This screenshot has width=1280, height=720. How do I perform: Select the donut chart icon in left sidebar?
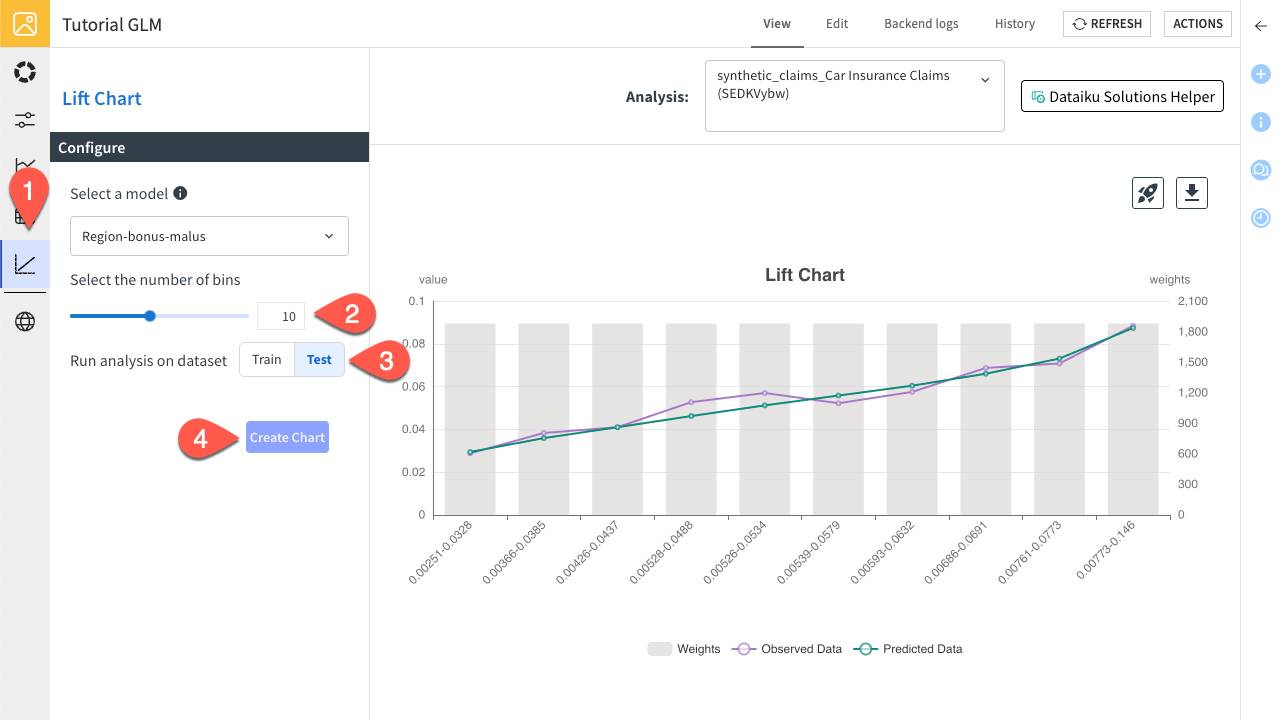click(x=25, y=72)
